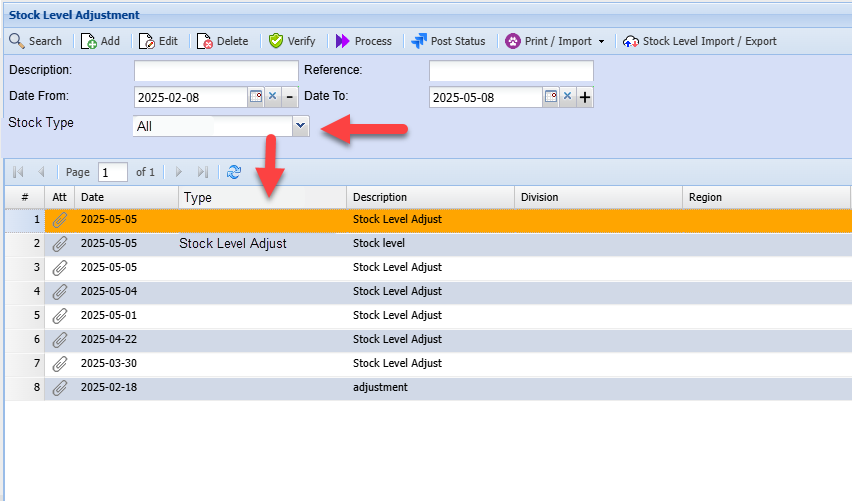Clear the Date From field
852x501 pixels.
pos(272,97)
